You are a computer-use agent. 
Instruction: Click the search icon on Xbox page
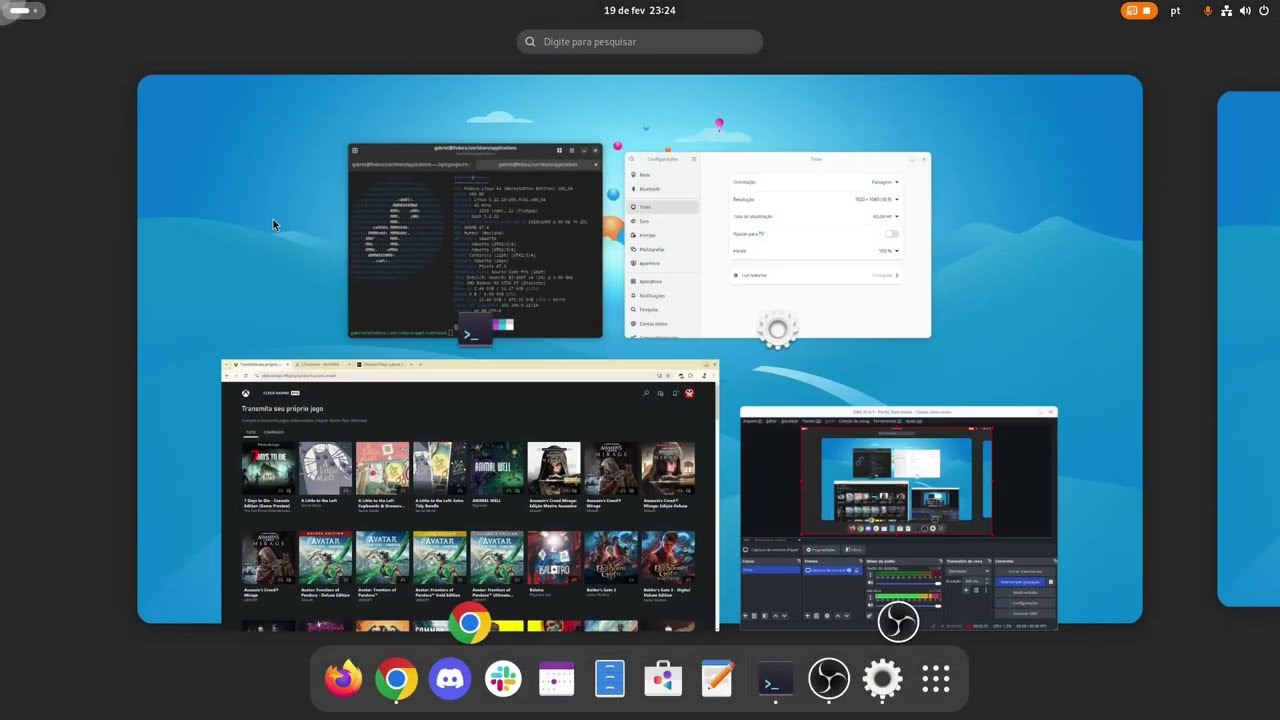[x=646, y=393]
